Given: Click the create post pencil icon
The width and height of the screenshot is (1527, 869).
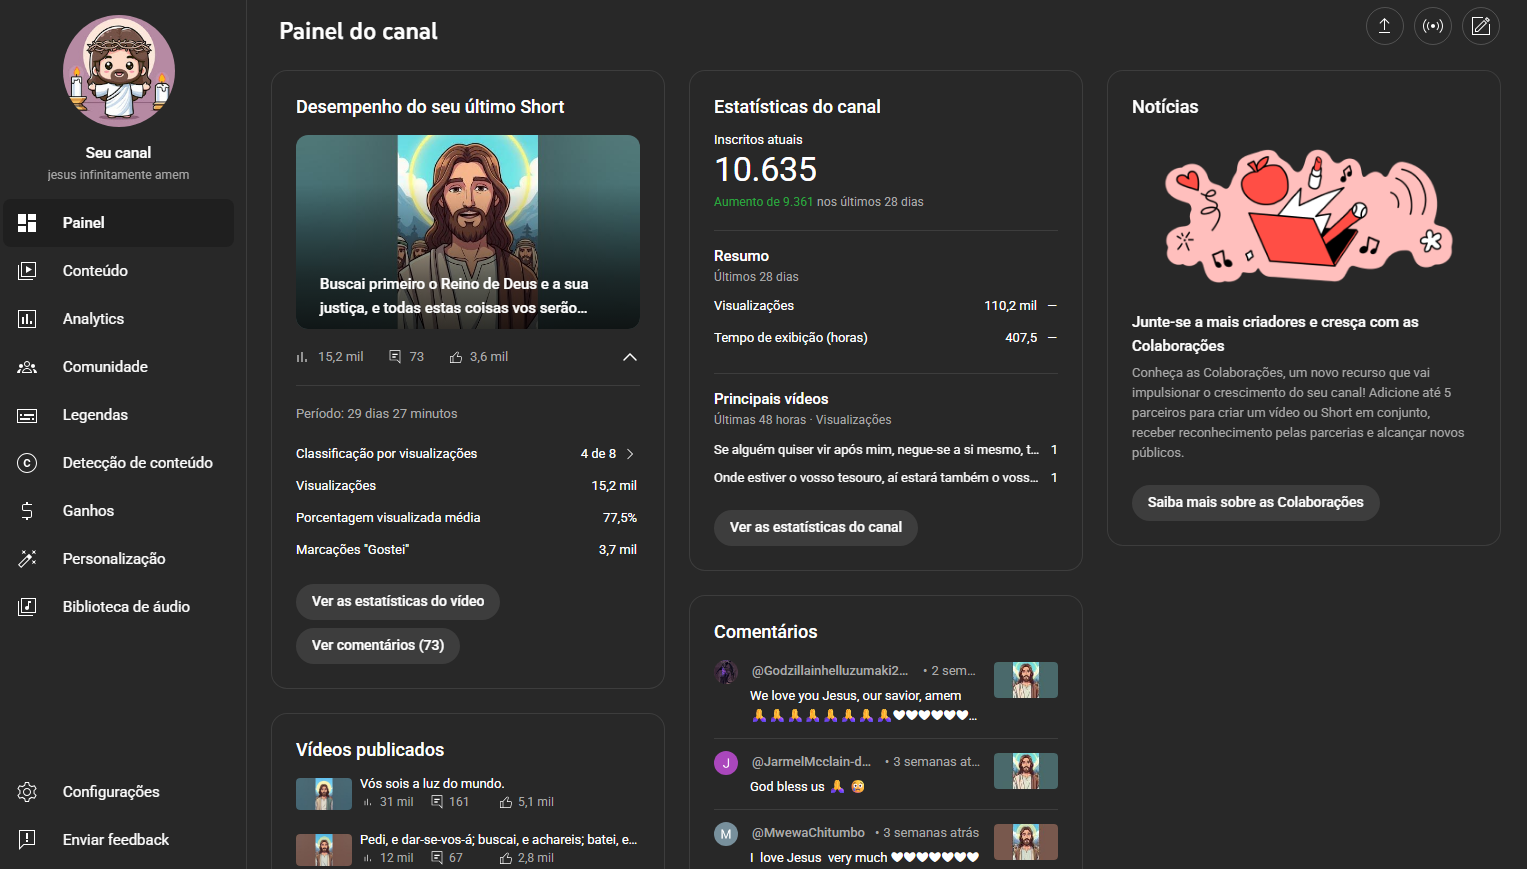Looking at the screenshot, I should (1480, 26).
